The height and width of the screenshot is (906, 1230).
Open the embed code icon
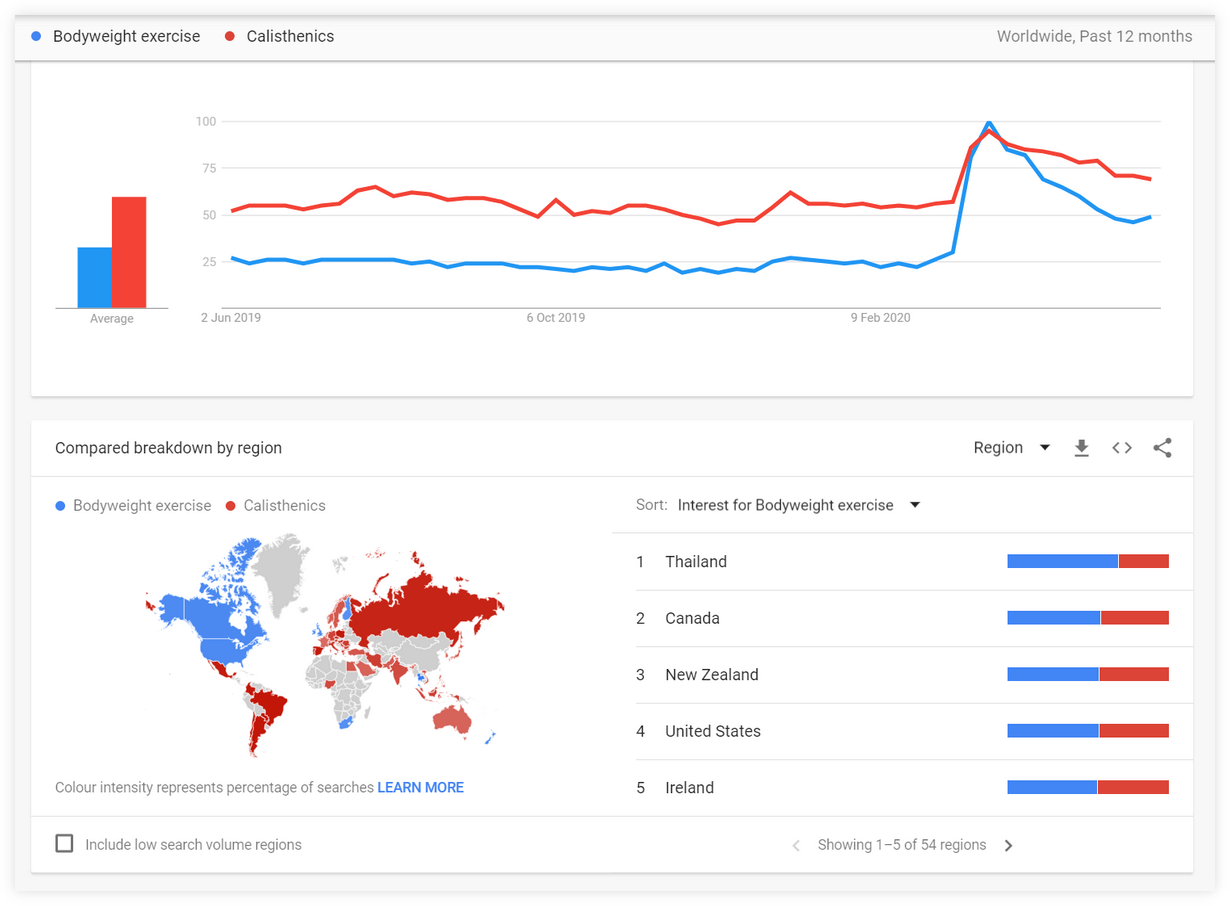coord(1122,448)
